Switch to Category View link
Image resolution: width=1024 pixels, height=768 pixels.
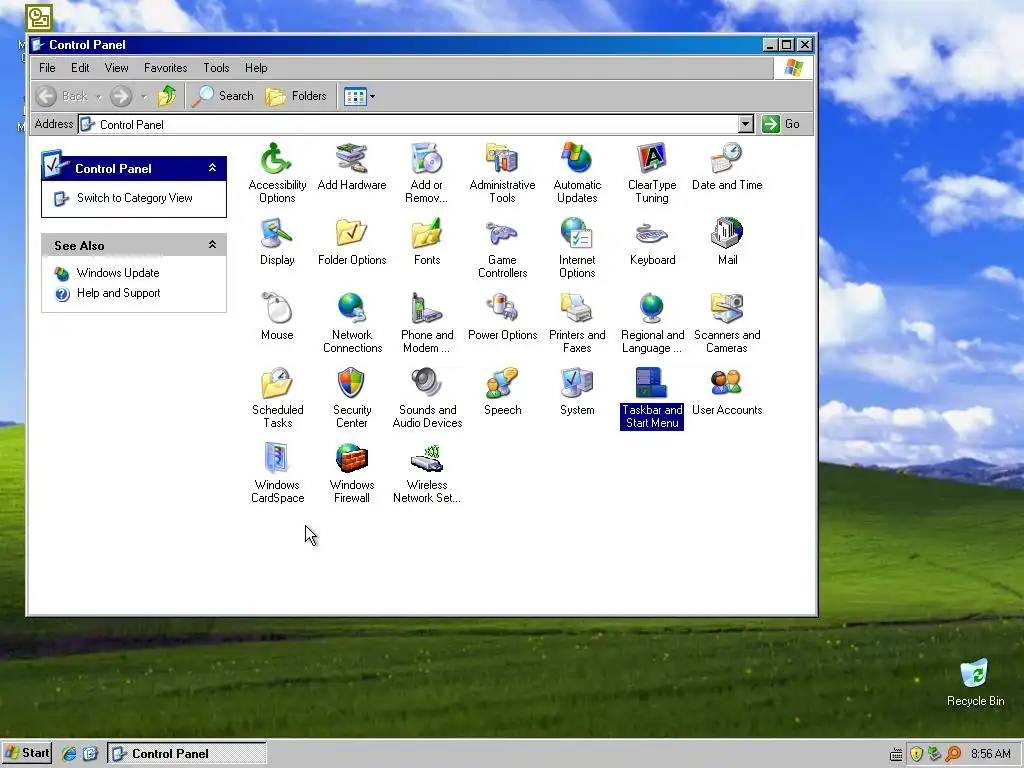pyautogui.click(x=135, y=198)
